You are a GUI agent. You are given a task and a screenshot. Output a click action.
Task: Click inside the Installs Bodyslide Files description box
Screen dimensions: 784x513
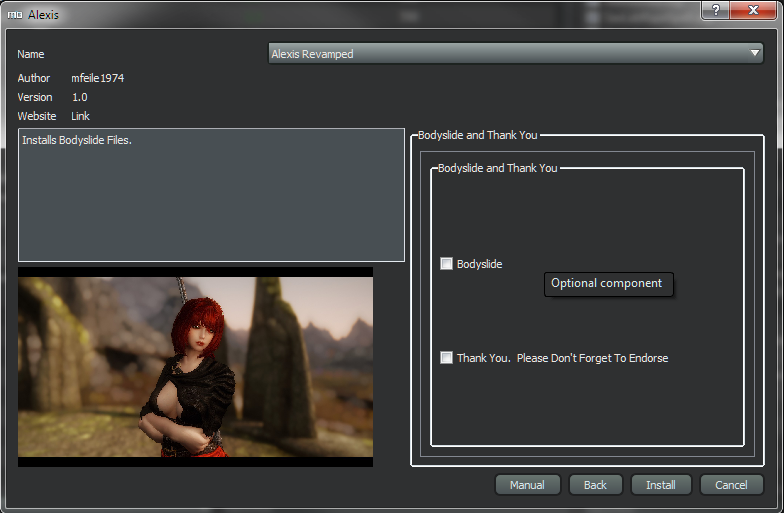point(211,195)
